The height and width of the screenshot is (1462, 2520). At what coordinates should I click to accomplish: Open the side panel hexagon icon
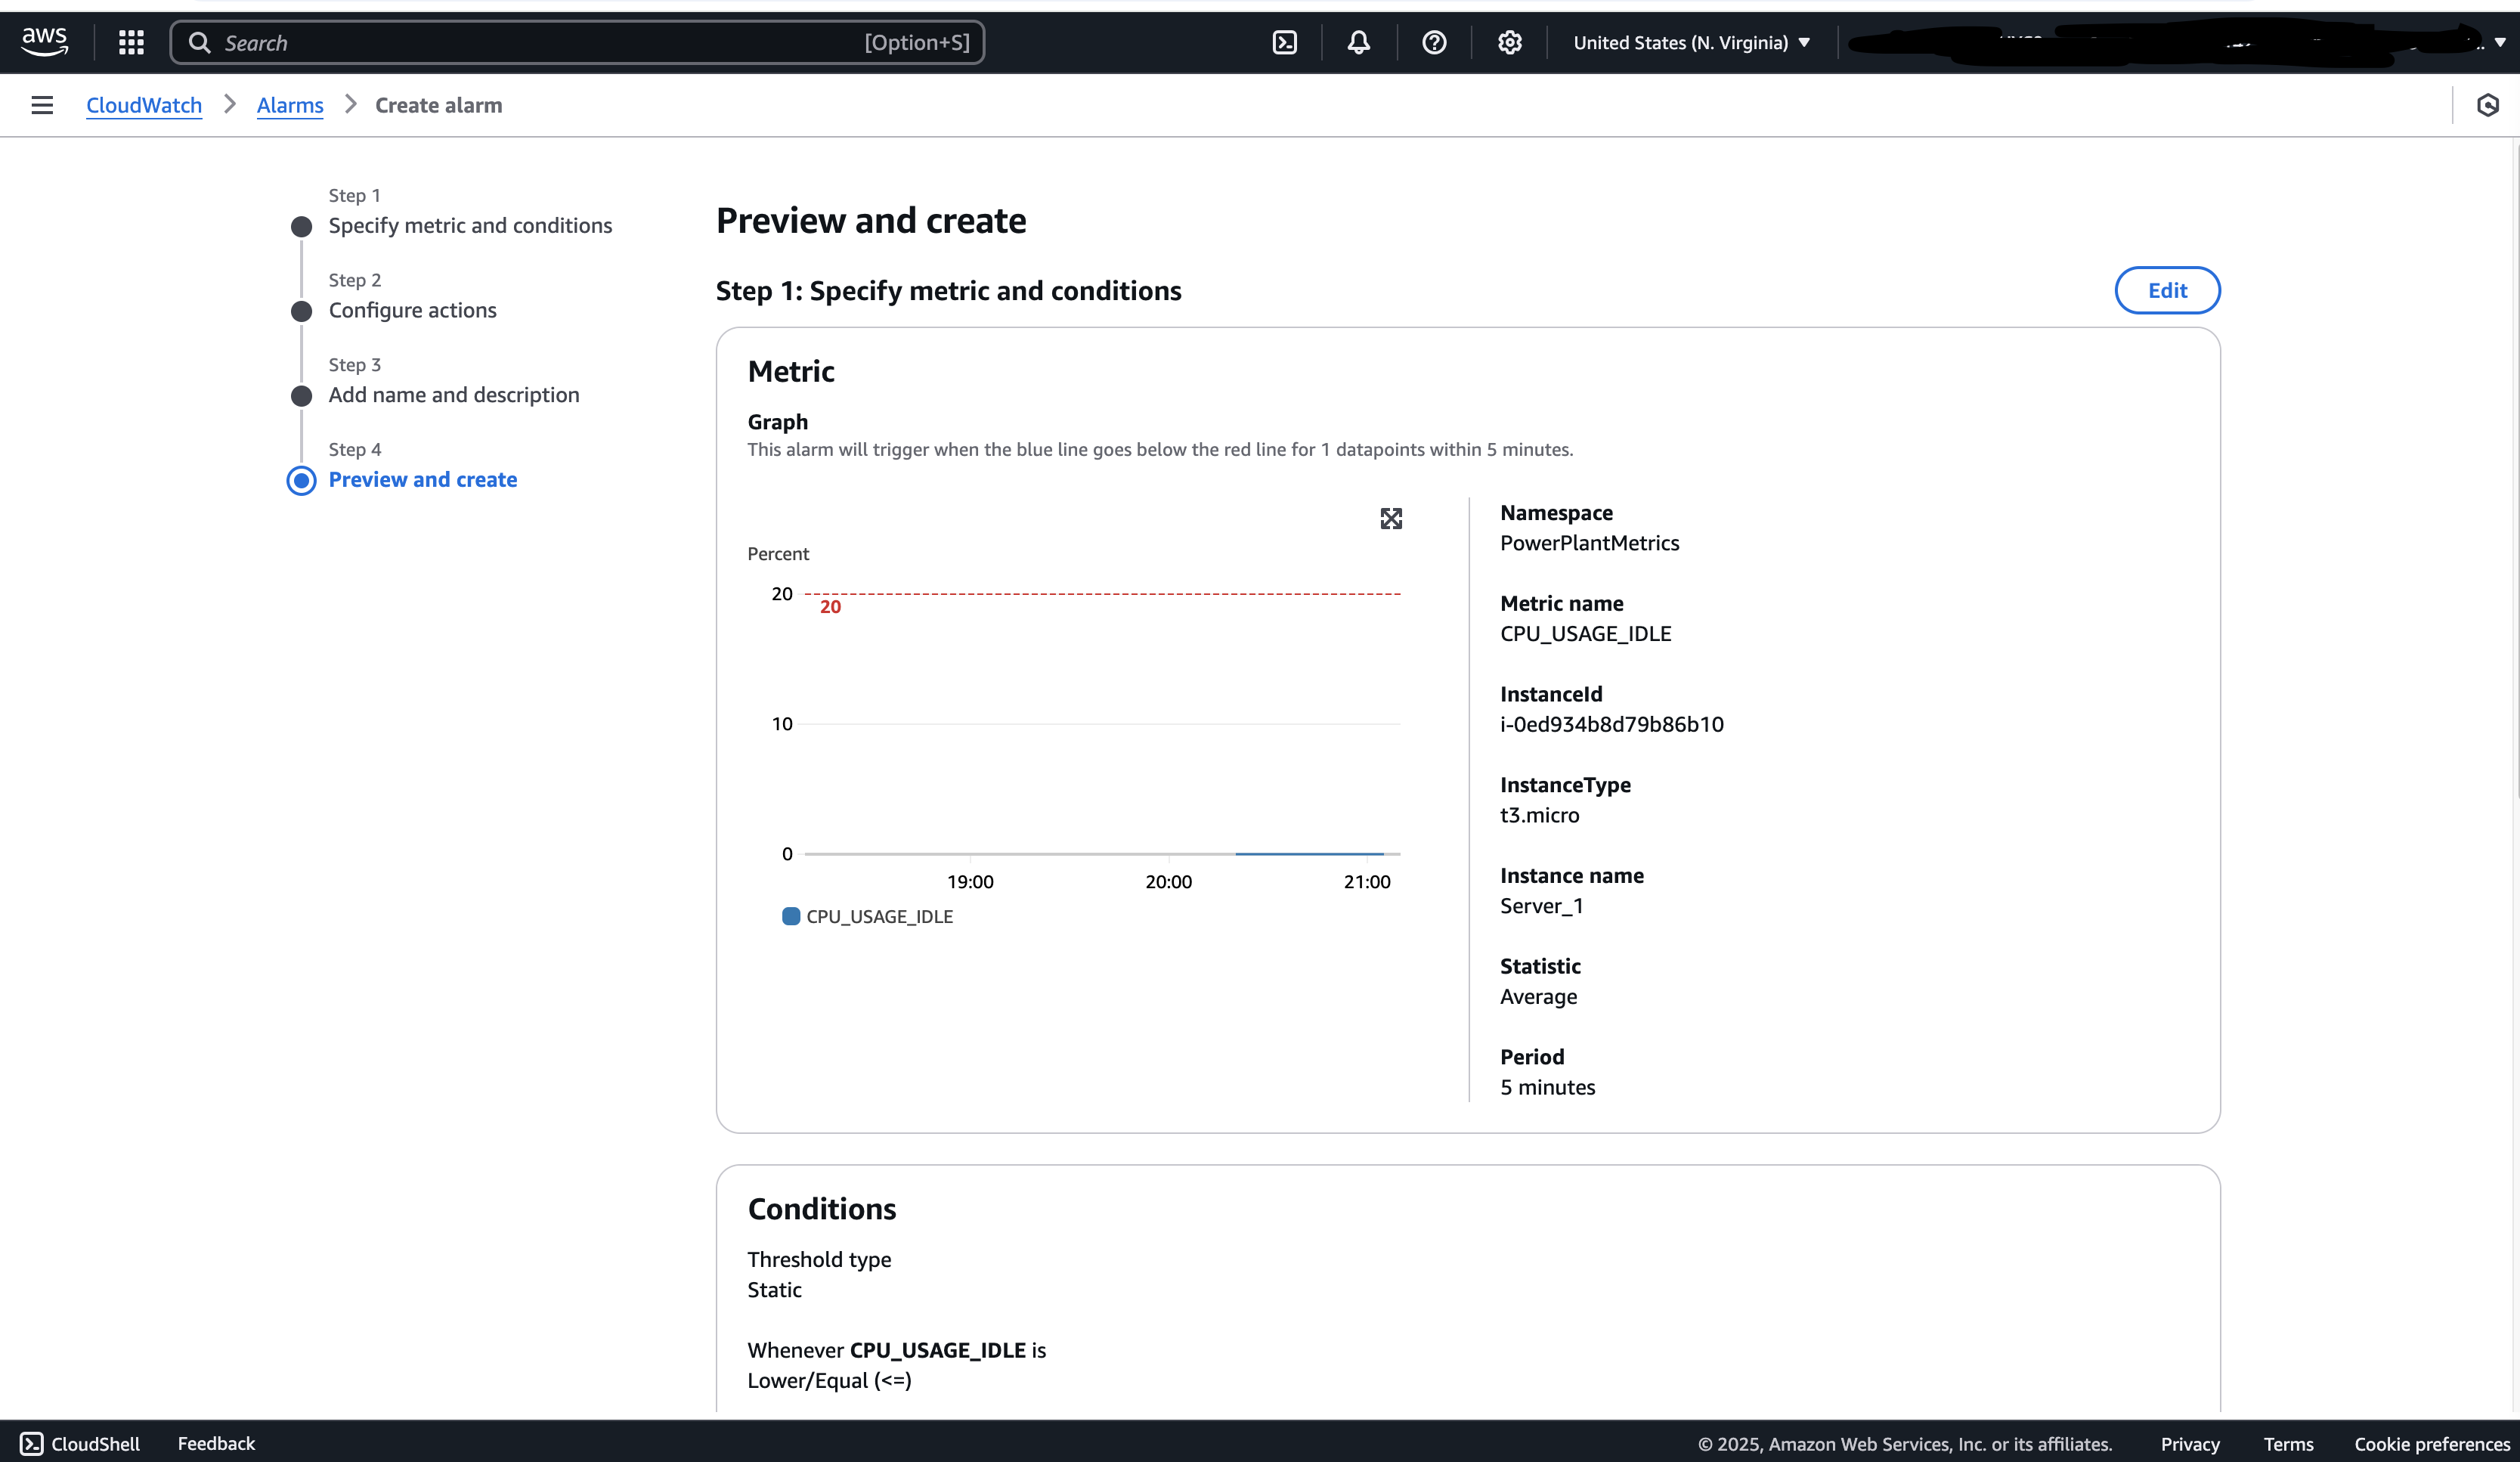coord(2488,105)
